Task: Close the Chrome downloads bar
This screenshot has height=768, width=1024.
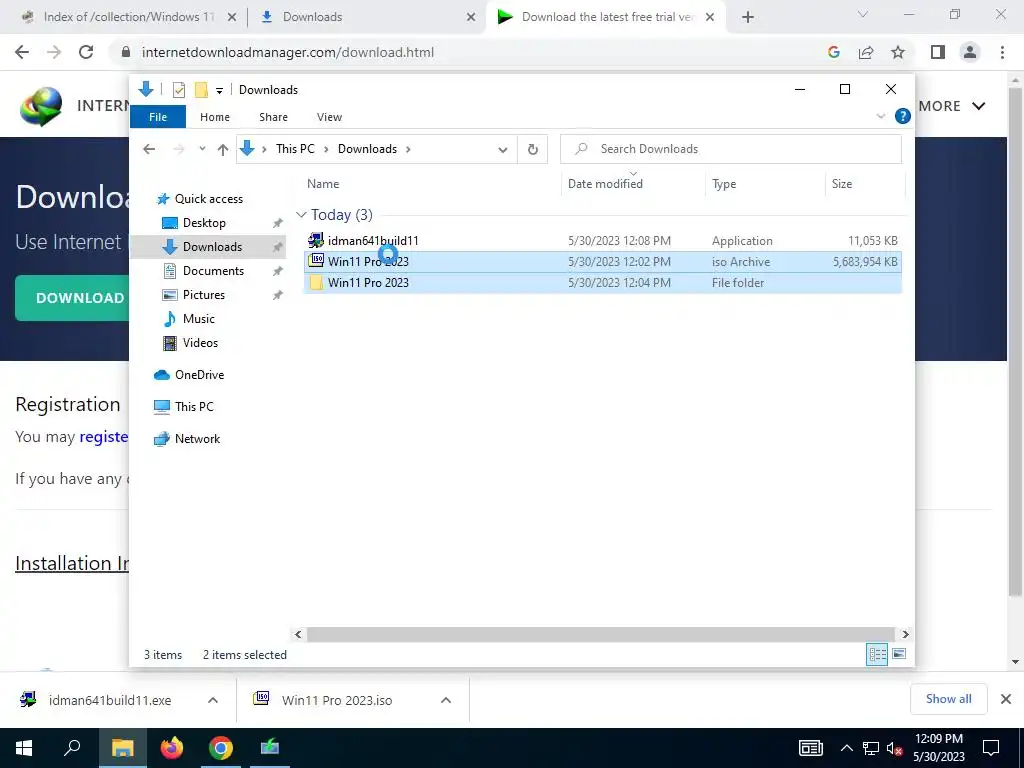Action: [1006, 699]
